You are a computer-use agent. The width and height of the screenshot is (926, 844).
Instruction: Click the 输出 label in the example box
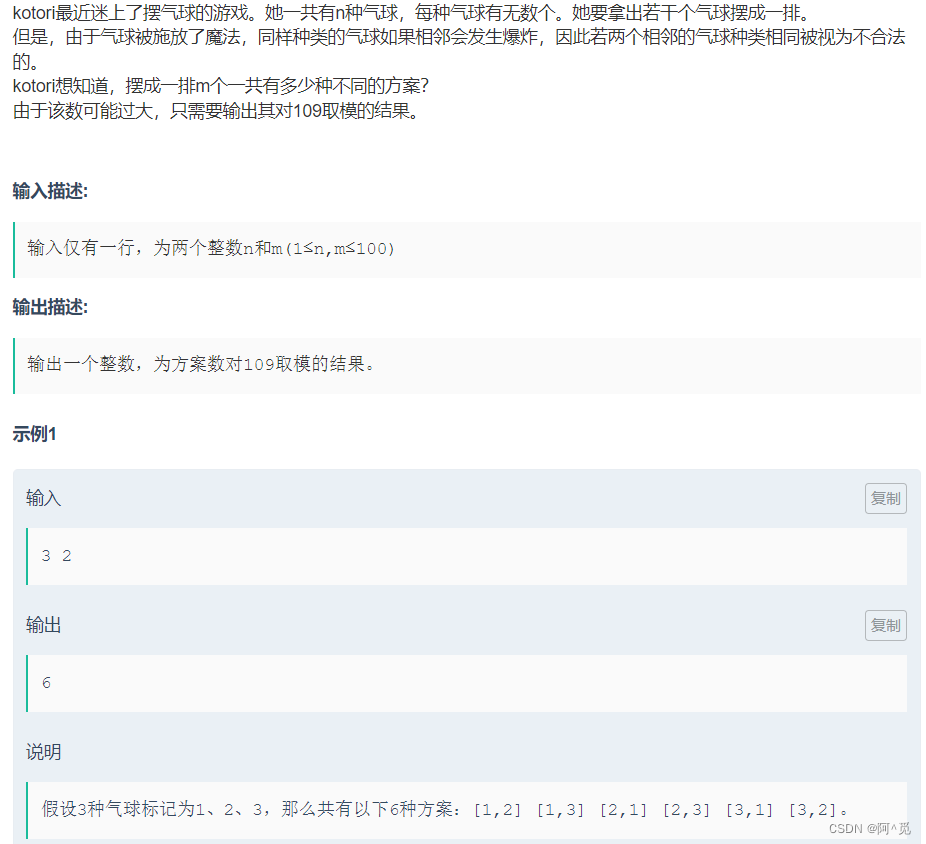(44, 625)
